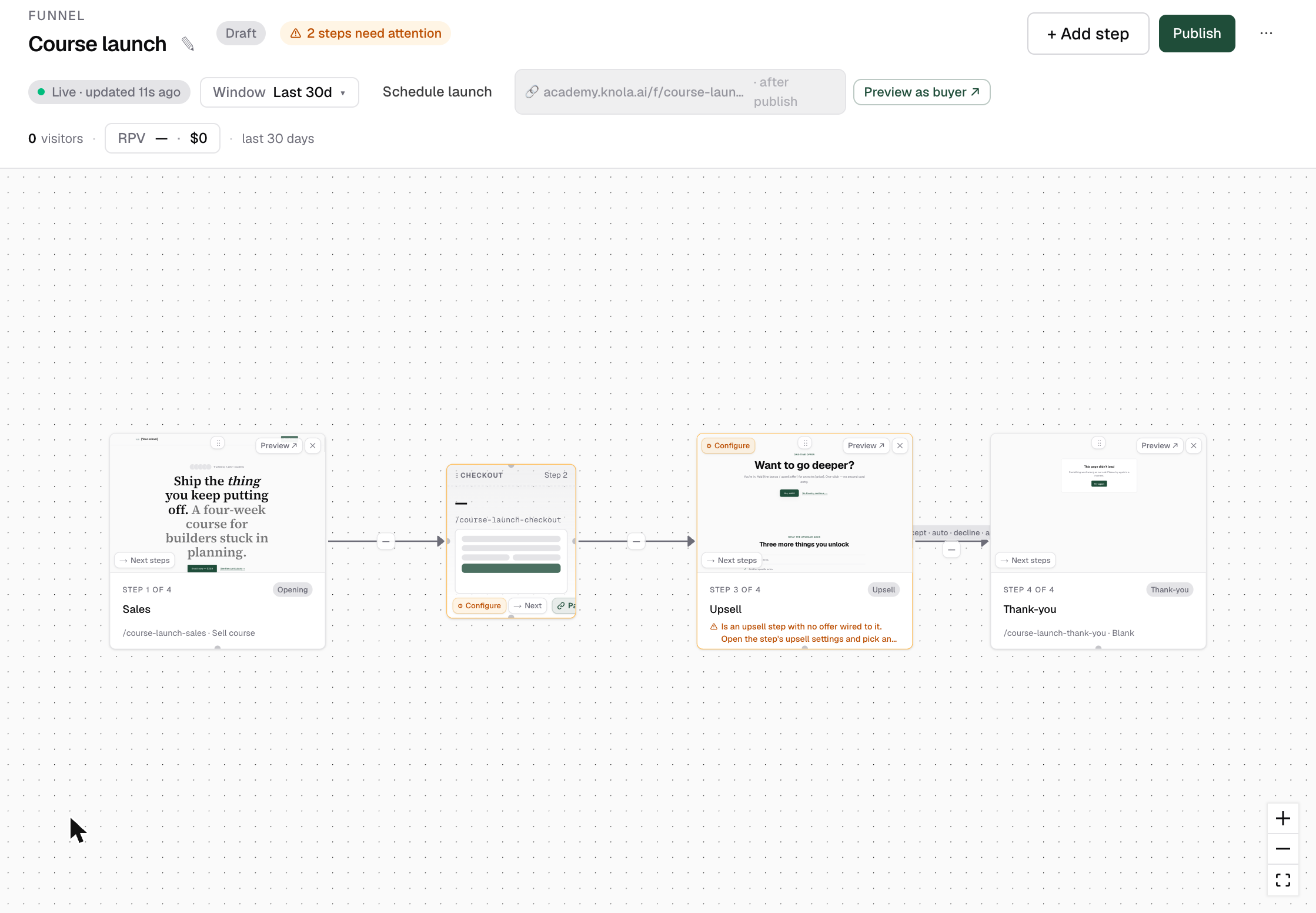Open Preview on the Sales step card

pyautogui.click(x=277, y=446)
